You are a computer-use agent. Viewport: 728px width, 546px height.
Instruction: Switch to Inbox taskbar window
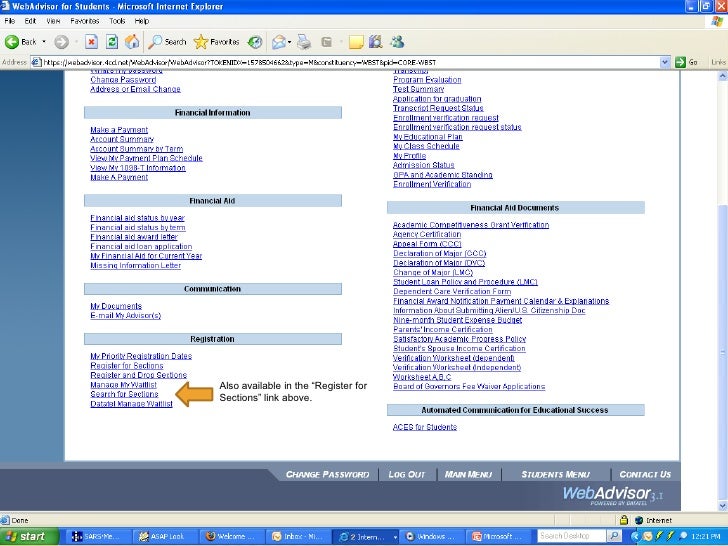[297, 537]
